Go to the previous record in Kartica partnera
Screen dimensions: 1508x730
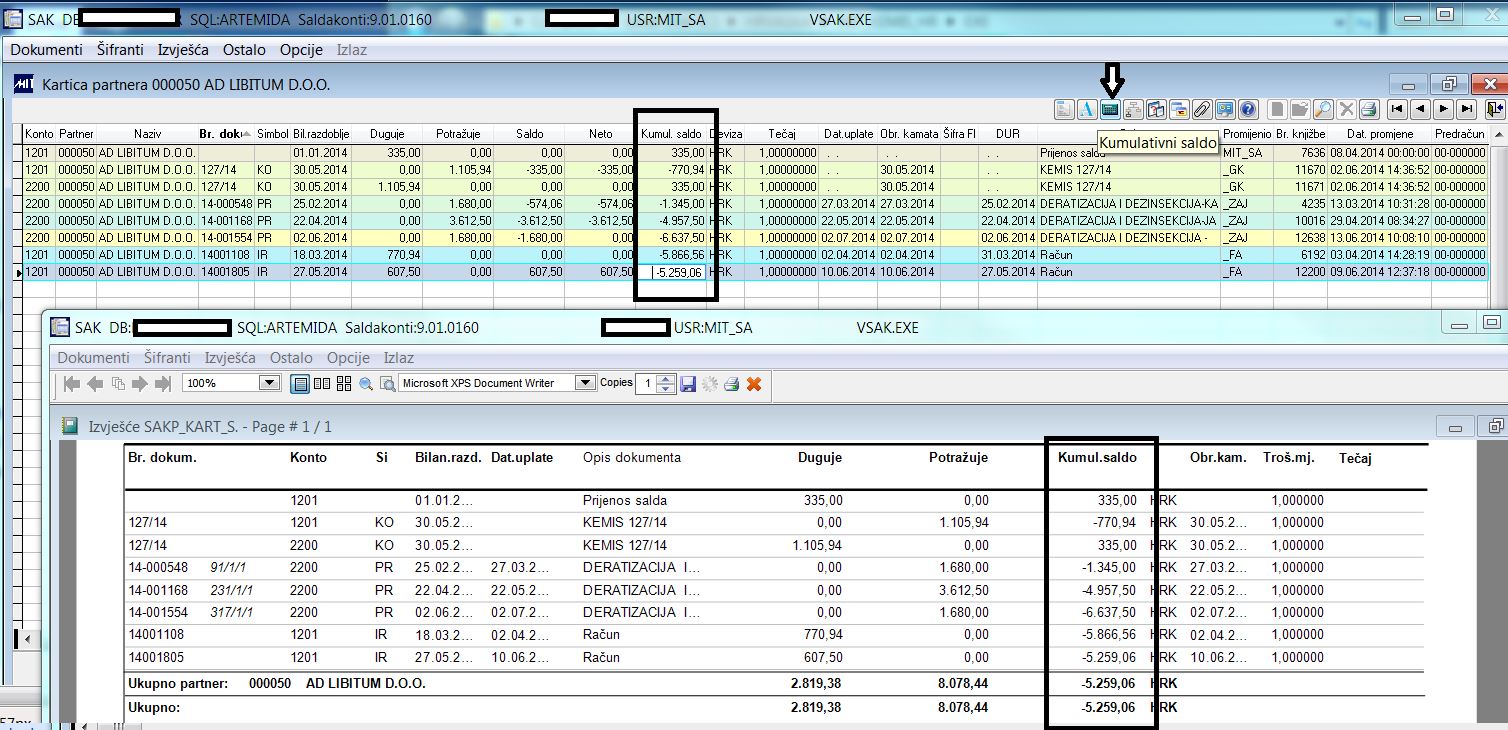coord(1420,110)
